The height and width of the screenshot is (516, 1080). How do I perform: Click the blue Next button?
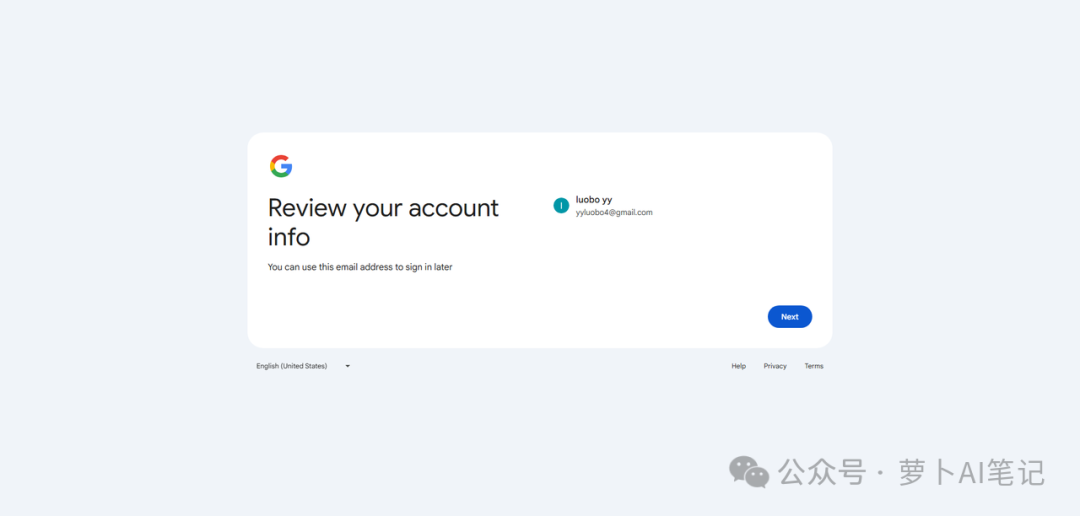click(x=789, y=317)
